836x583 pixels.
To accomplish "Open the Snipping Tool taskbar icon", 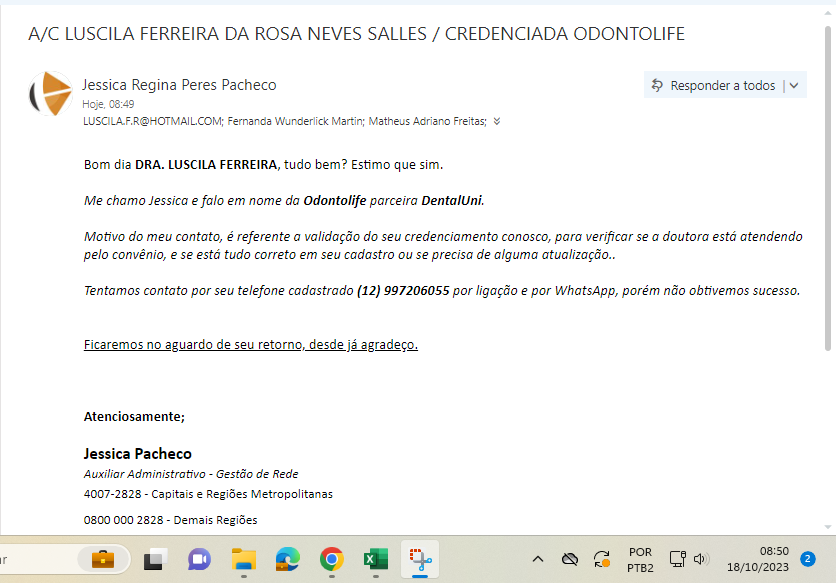I will pyautogui.click(x=420, y=560).
